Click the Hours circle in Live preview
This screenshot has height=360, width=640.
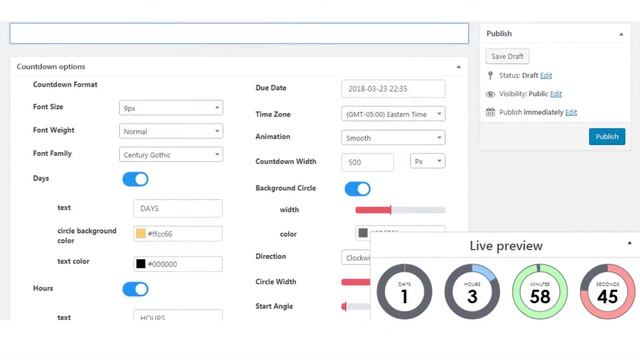click(472, 291)
